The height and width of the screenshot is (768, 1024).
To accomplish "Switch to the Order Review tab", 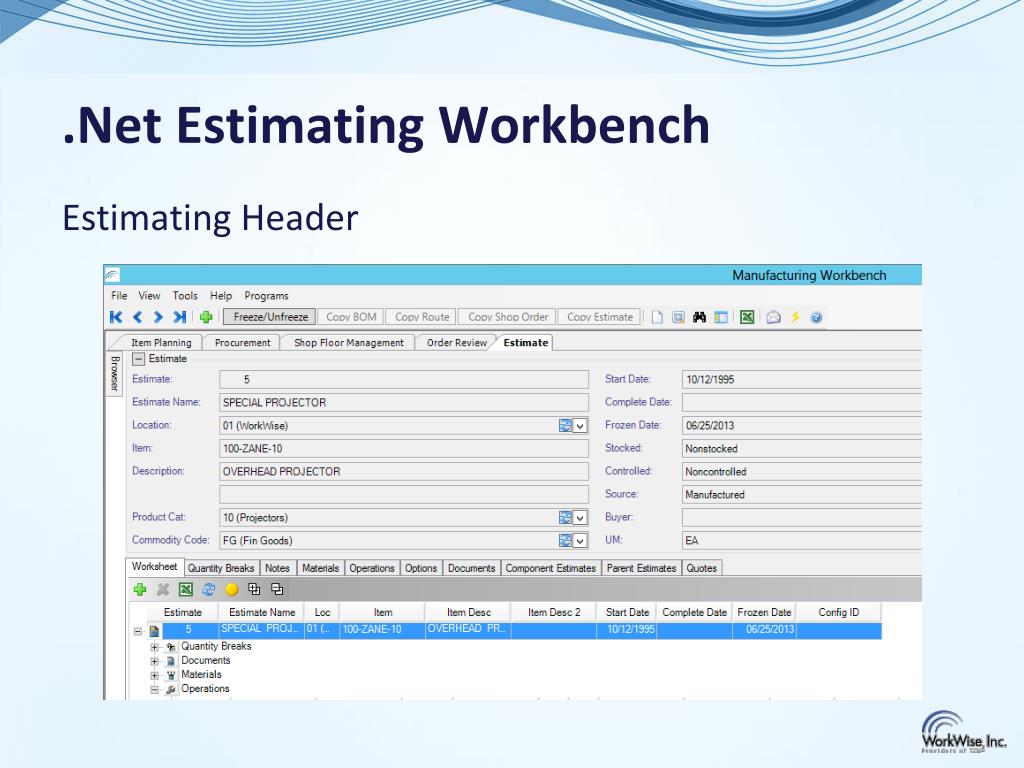I will pyautogui.click(x=456, y=343).
